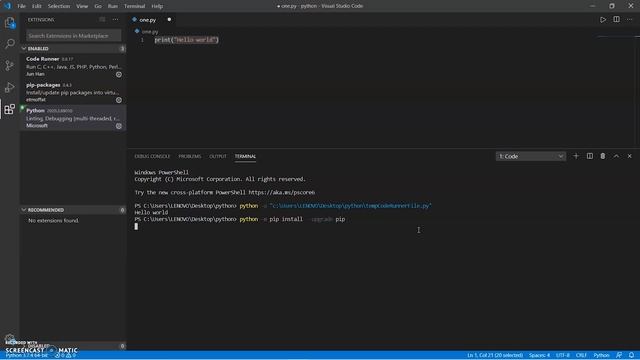Open the Go menu
The width and height of the screenshot is (640, 360).
pos(98,6)
